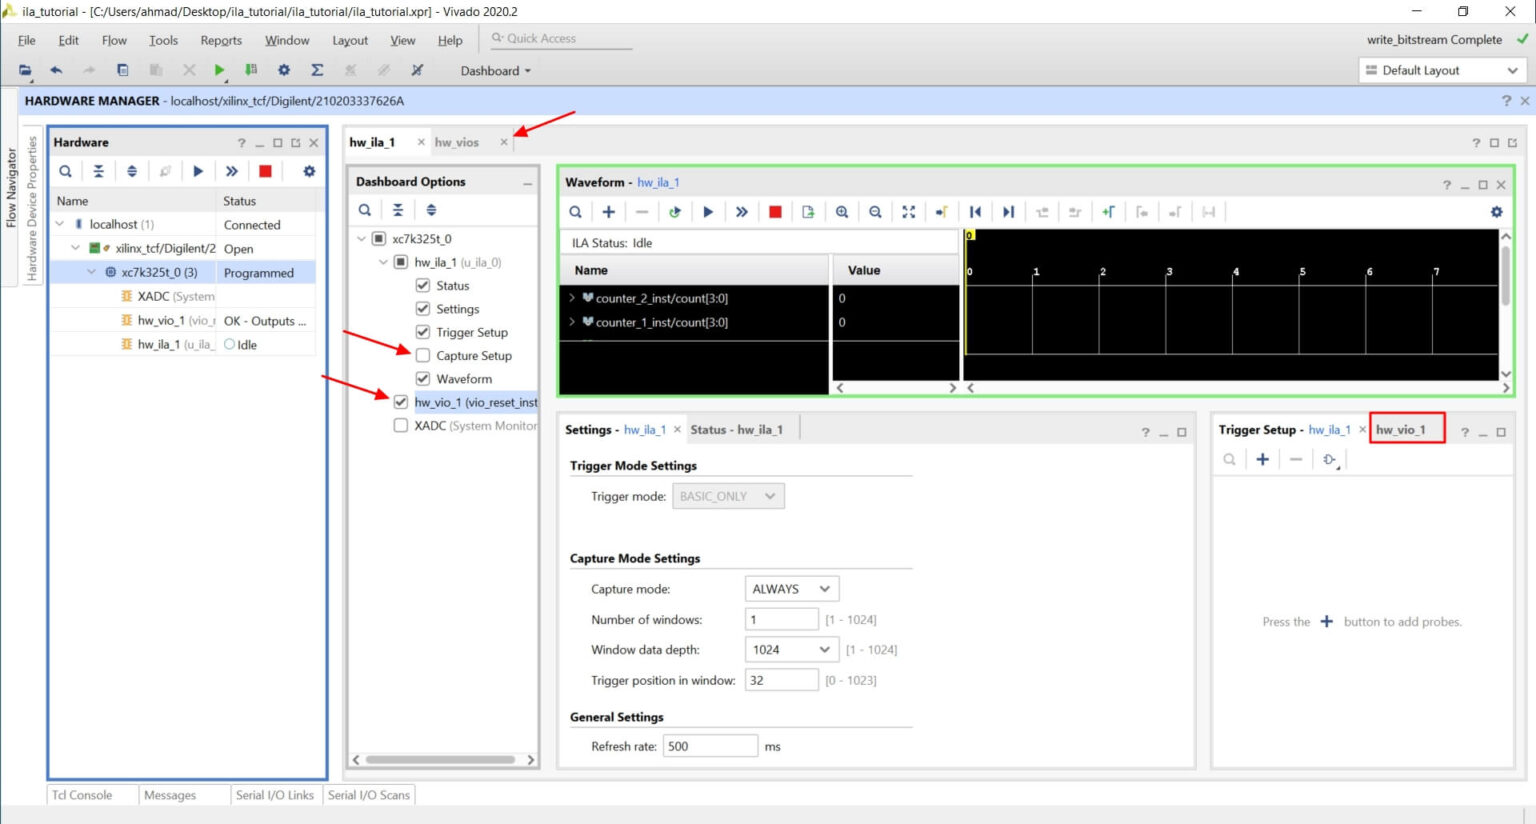Add probe with plus icon in Trigger Setup

click(x=1263, y=459)
